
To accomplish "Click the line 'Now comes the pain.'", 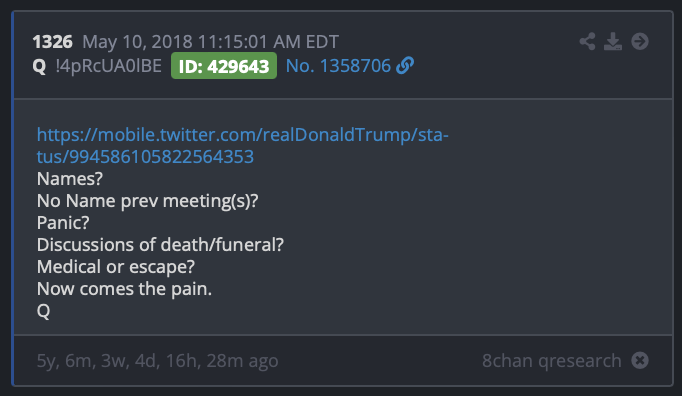I will click(124, 289).
